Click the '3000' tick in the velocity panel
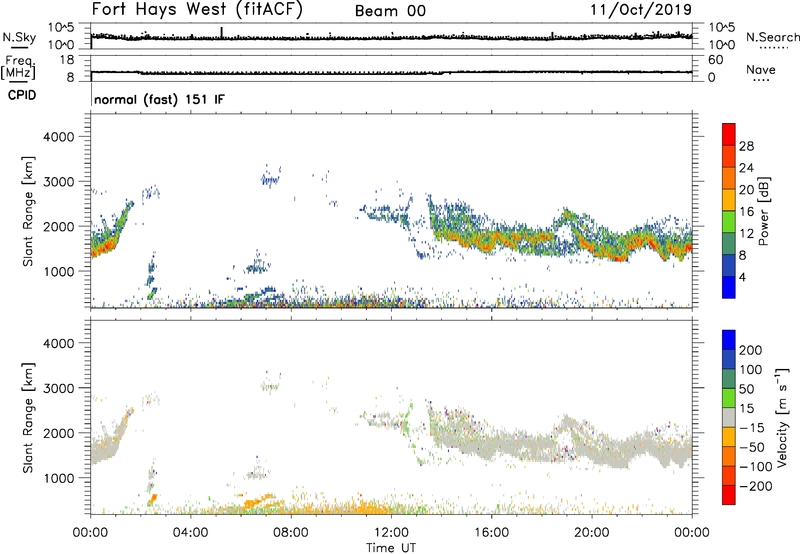 point(59,388)
